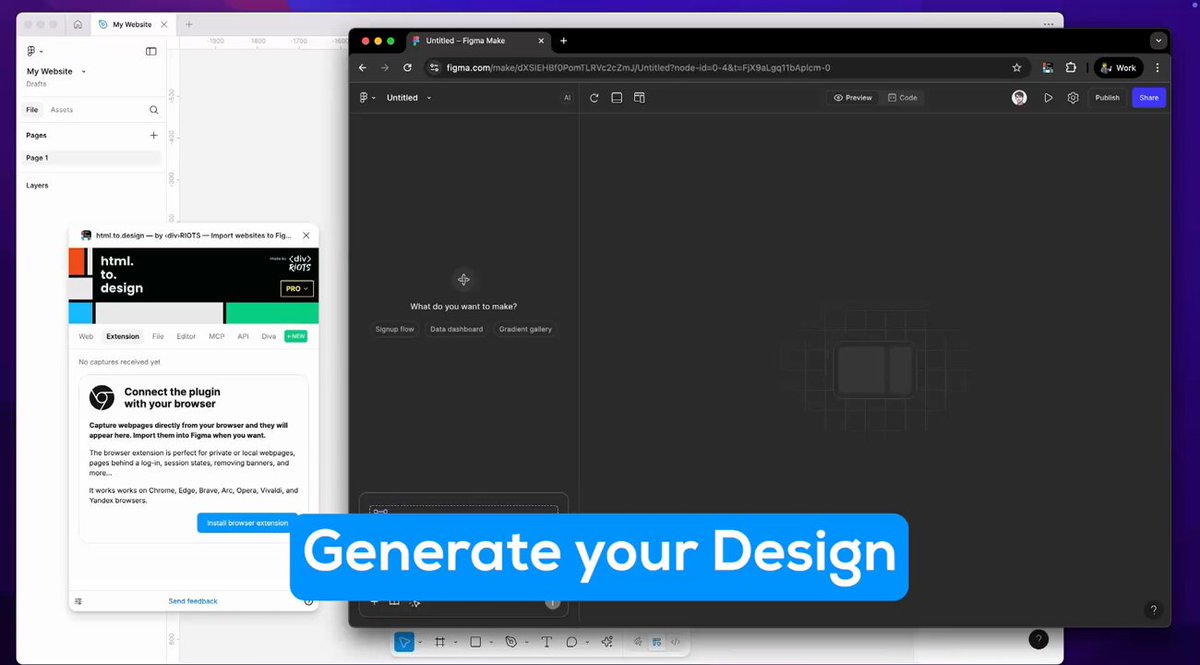This screenshot has width=1200, height=665.
Task: Click the user avatar in Figma Make
Action: (1019, 98)
